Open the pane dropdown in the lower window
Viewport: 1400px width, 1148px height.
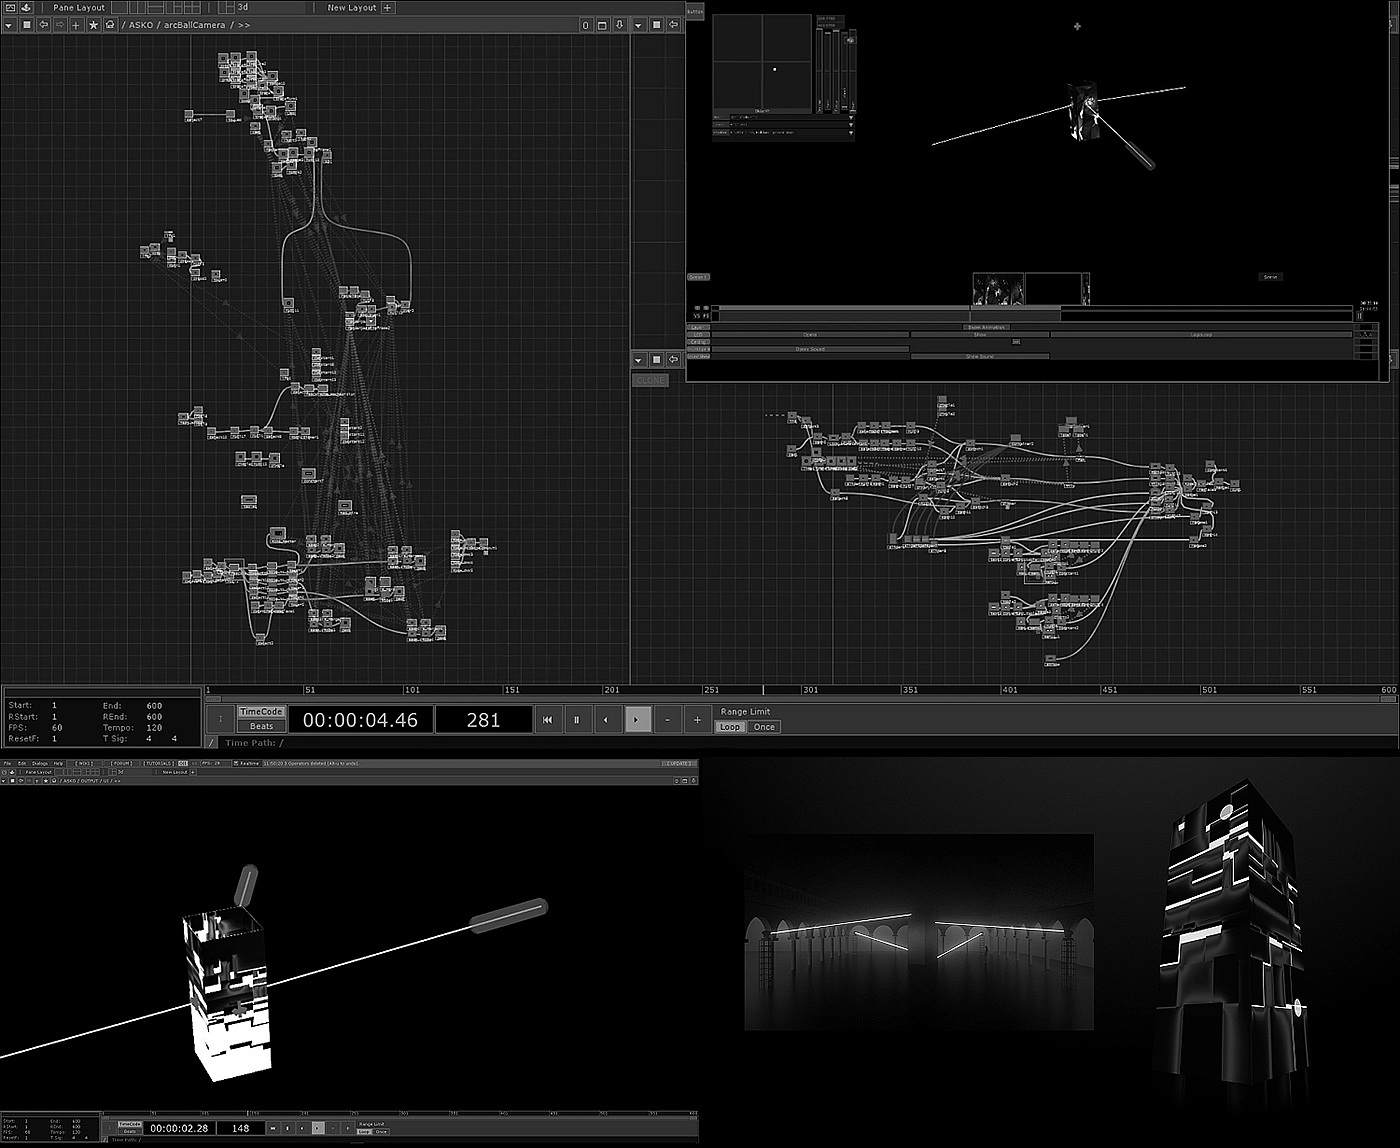(x=5, y=781)
